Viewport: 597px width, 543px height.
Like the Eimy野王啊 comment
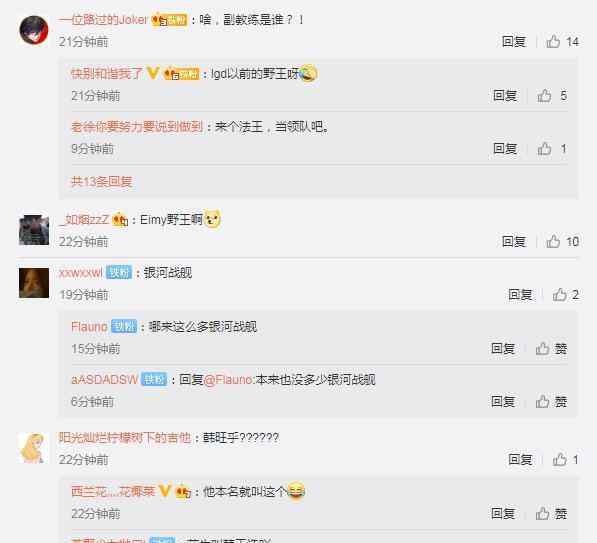[x=562, y=241]
